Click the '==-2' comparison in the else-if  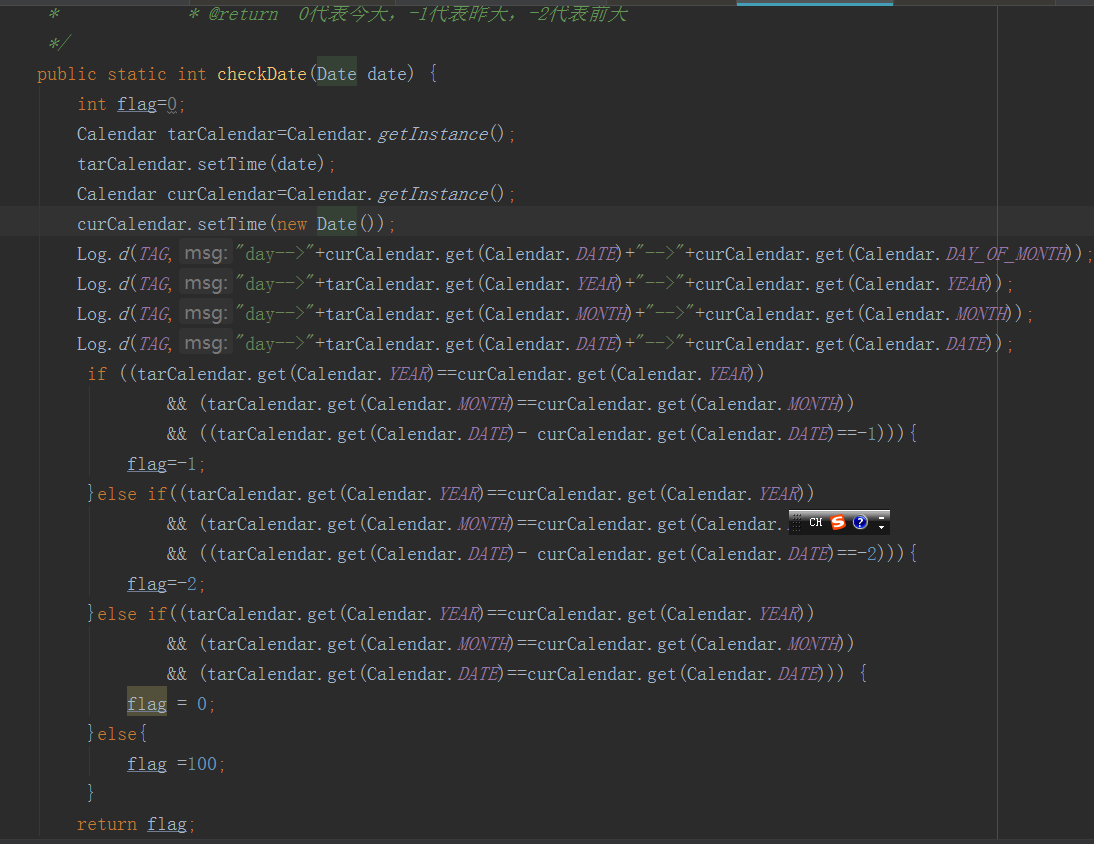(857, 554)
